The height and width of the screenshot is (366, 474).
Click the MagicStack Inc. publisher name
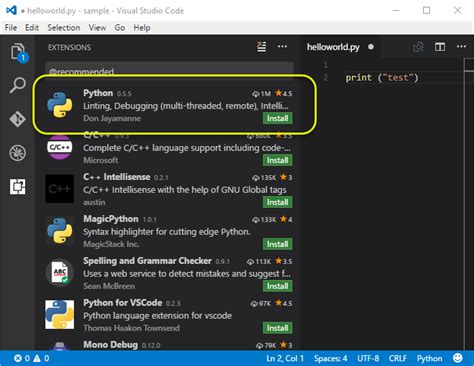click(111, 244)
